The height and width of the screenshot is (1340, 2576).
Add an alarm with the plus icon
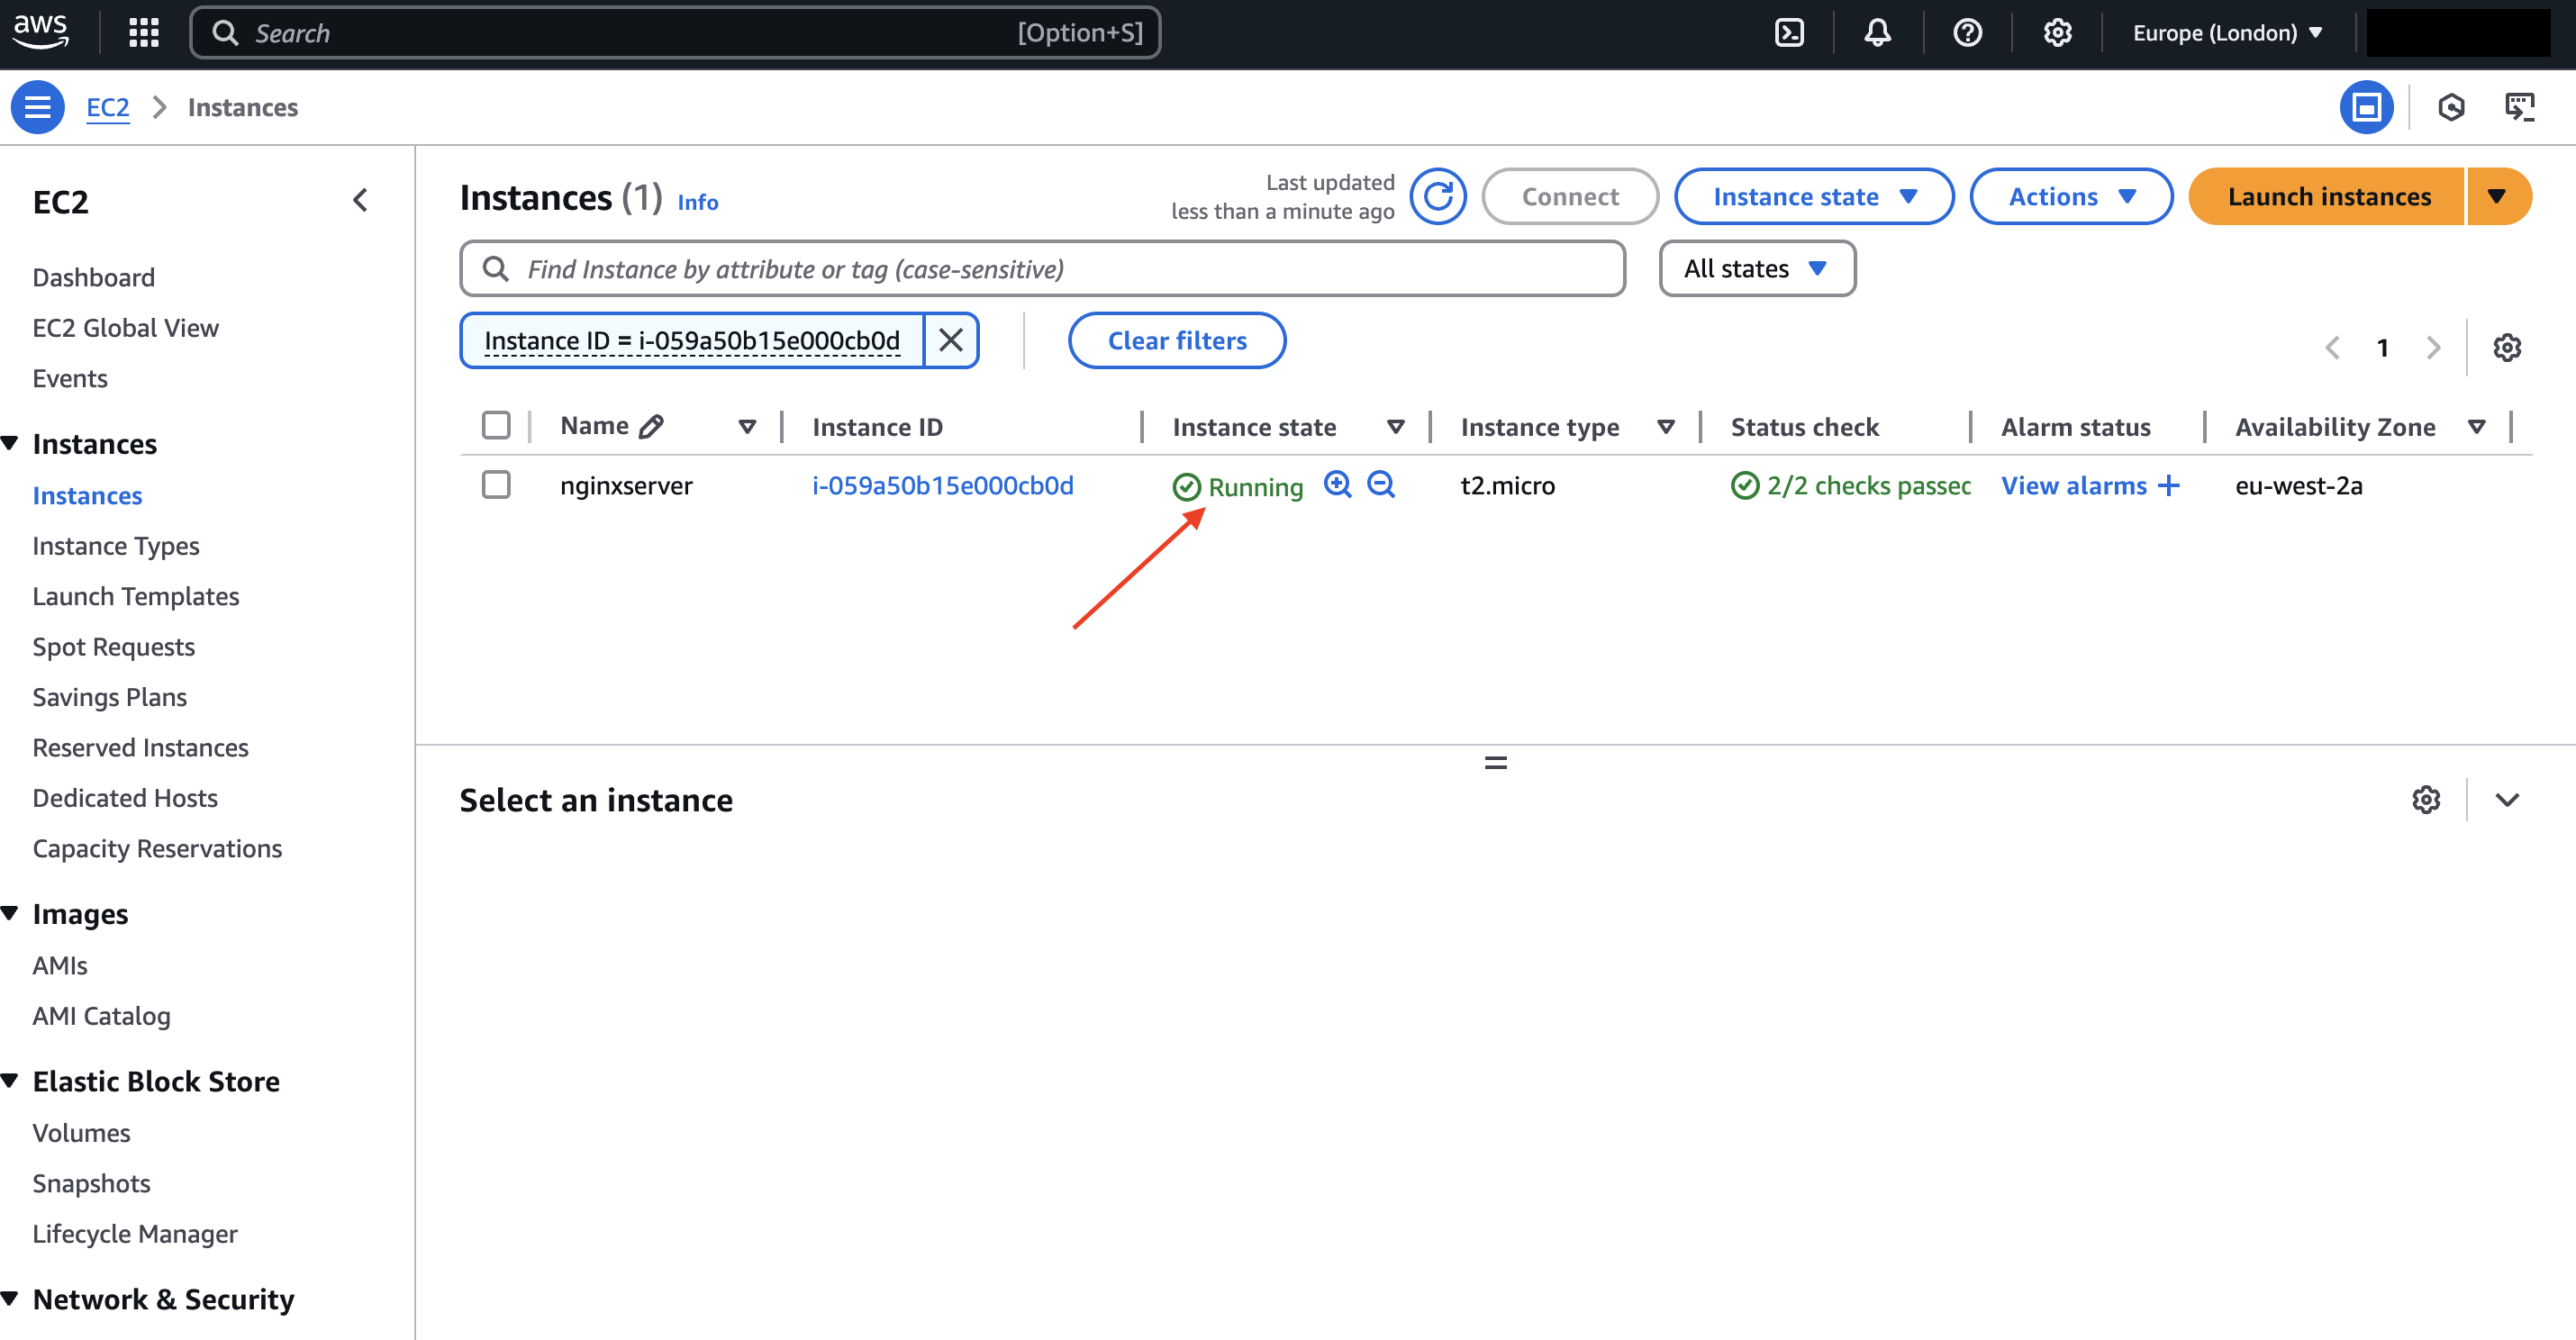pyautogui.click(x=2168, y=486)
